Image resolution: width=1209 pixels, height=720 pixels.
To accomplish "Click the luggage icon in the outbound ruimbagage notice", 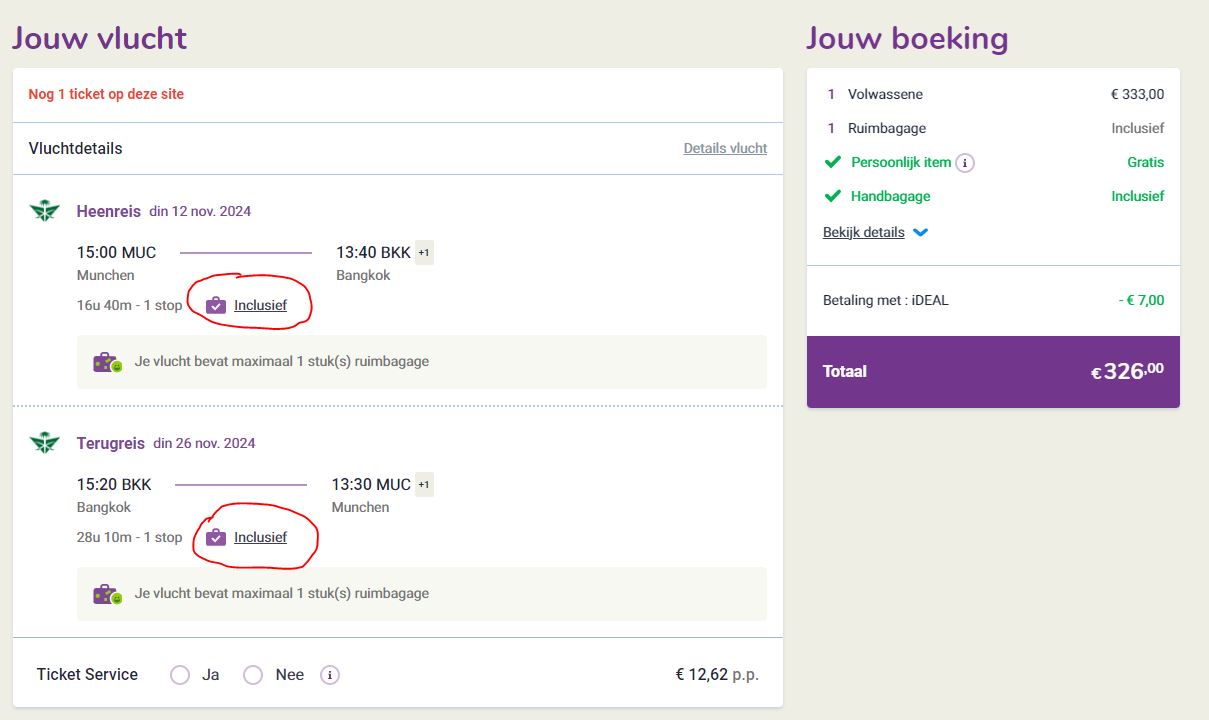I will pos(107,362).
